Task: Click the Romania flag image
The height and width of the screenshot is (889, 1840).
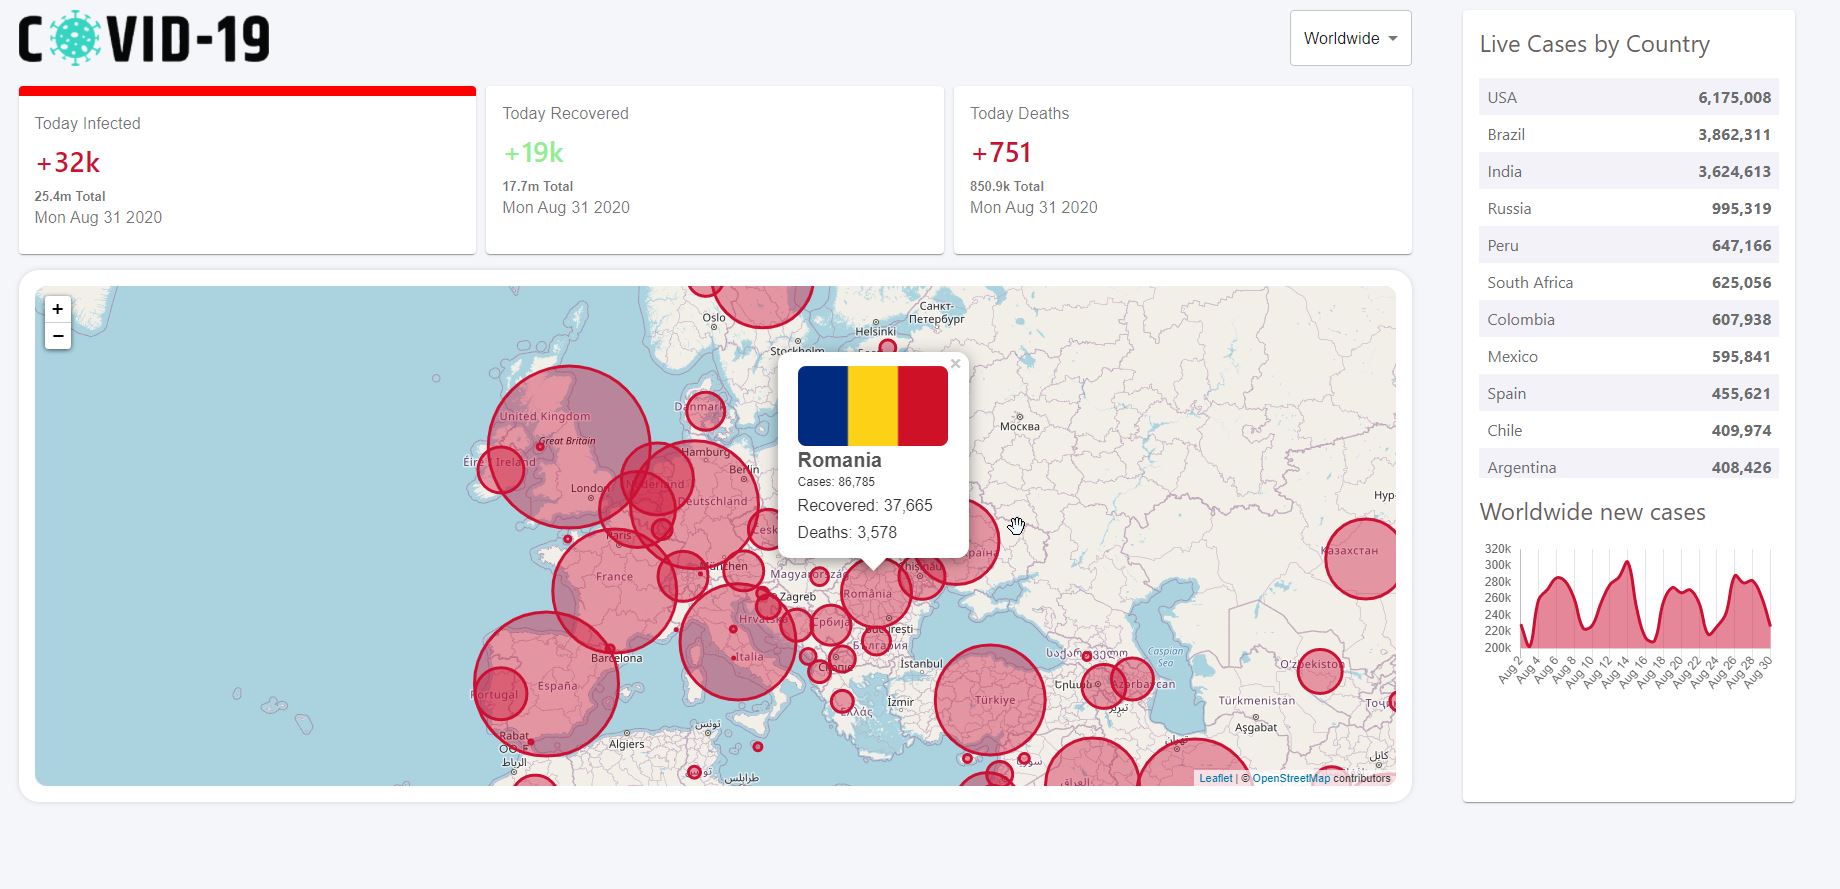Action: pyautogui.click(x=872, y=405)
